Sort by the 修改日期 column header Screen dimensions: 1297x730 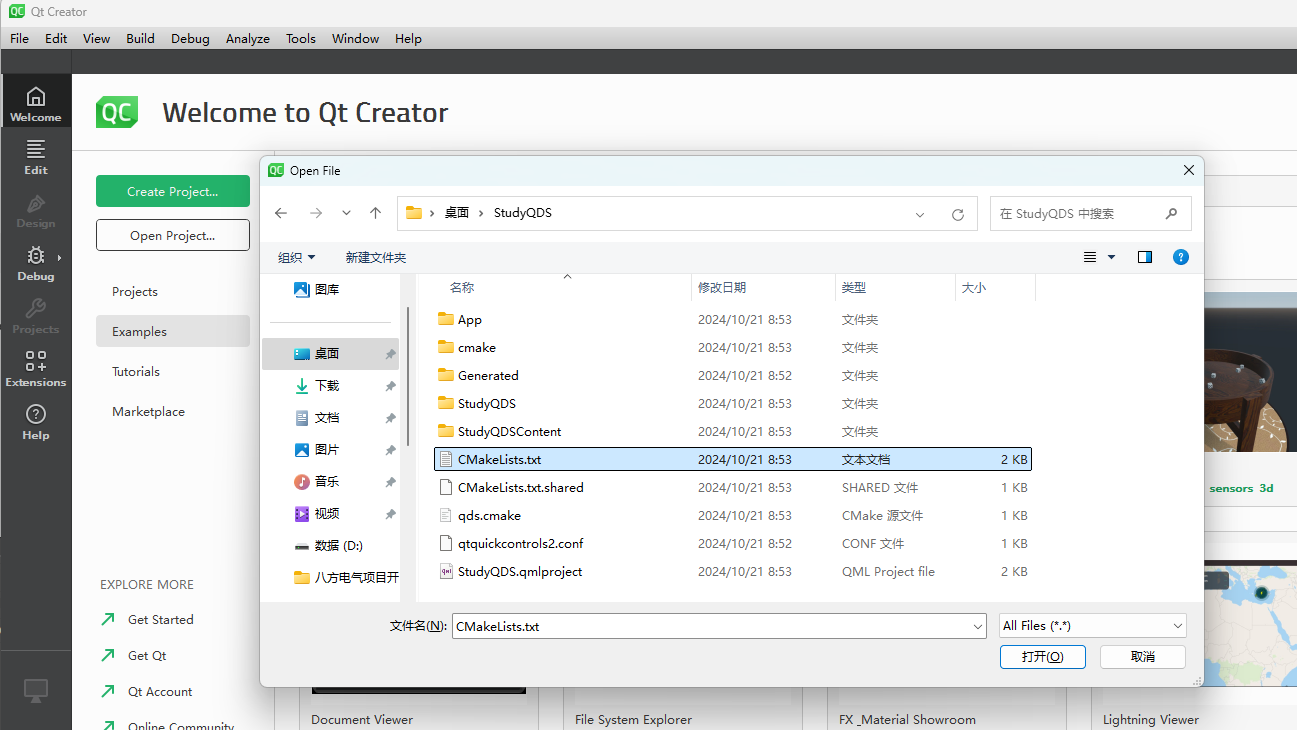[x=763, y=287]
